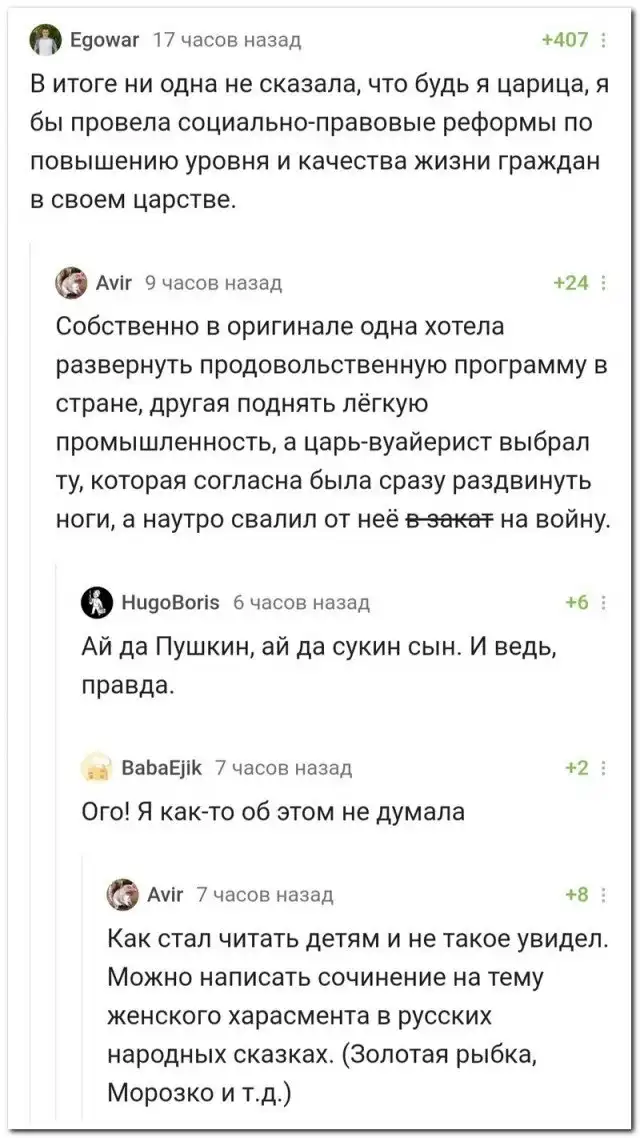Click BabaEjik's profile avatar

pyautogui.click(x=96, y=767)
